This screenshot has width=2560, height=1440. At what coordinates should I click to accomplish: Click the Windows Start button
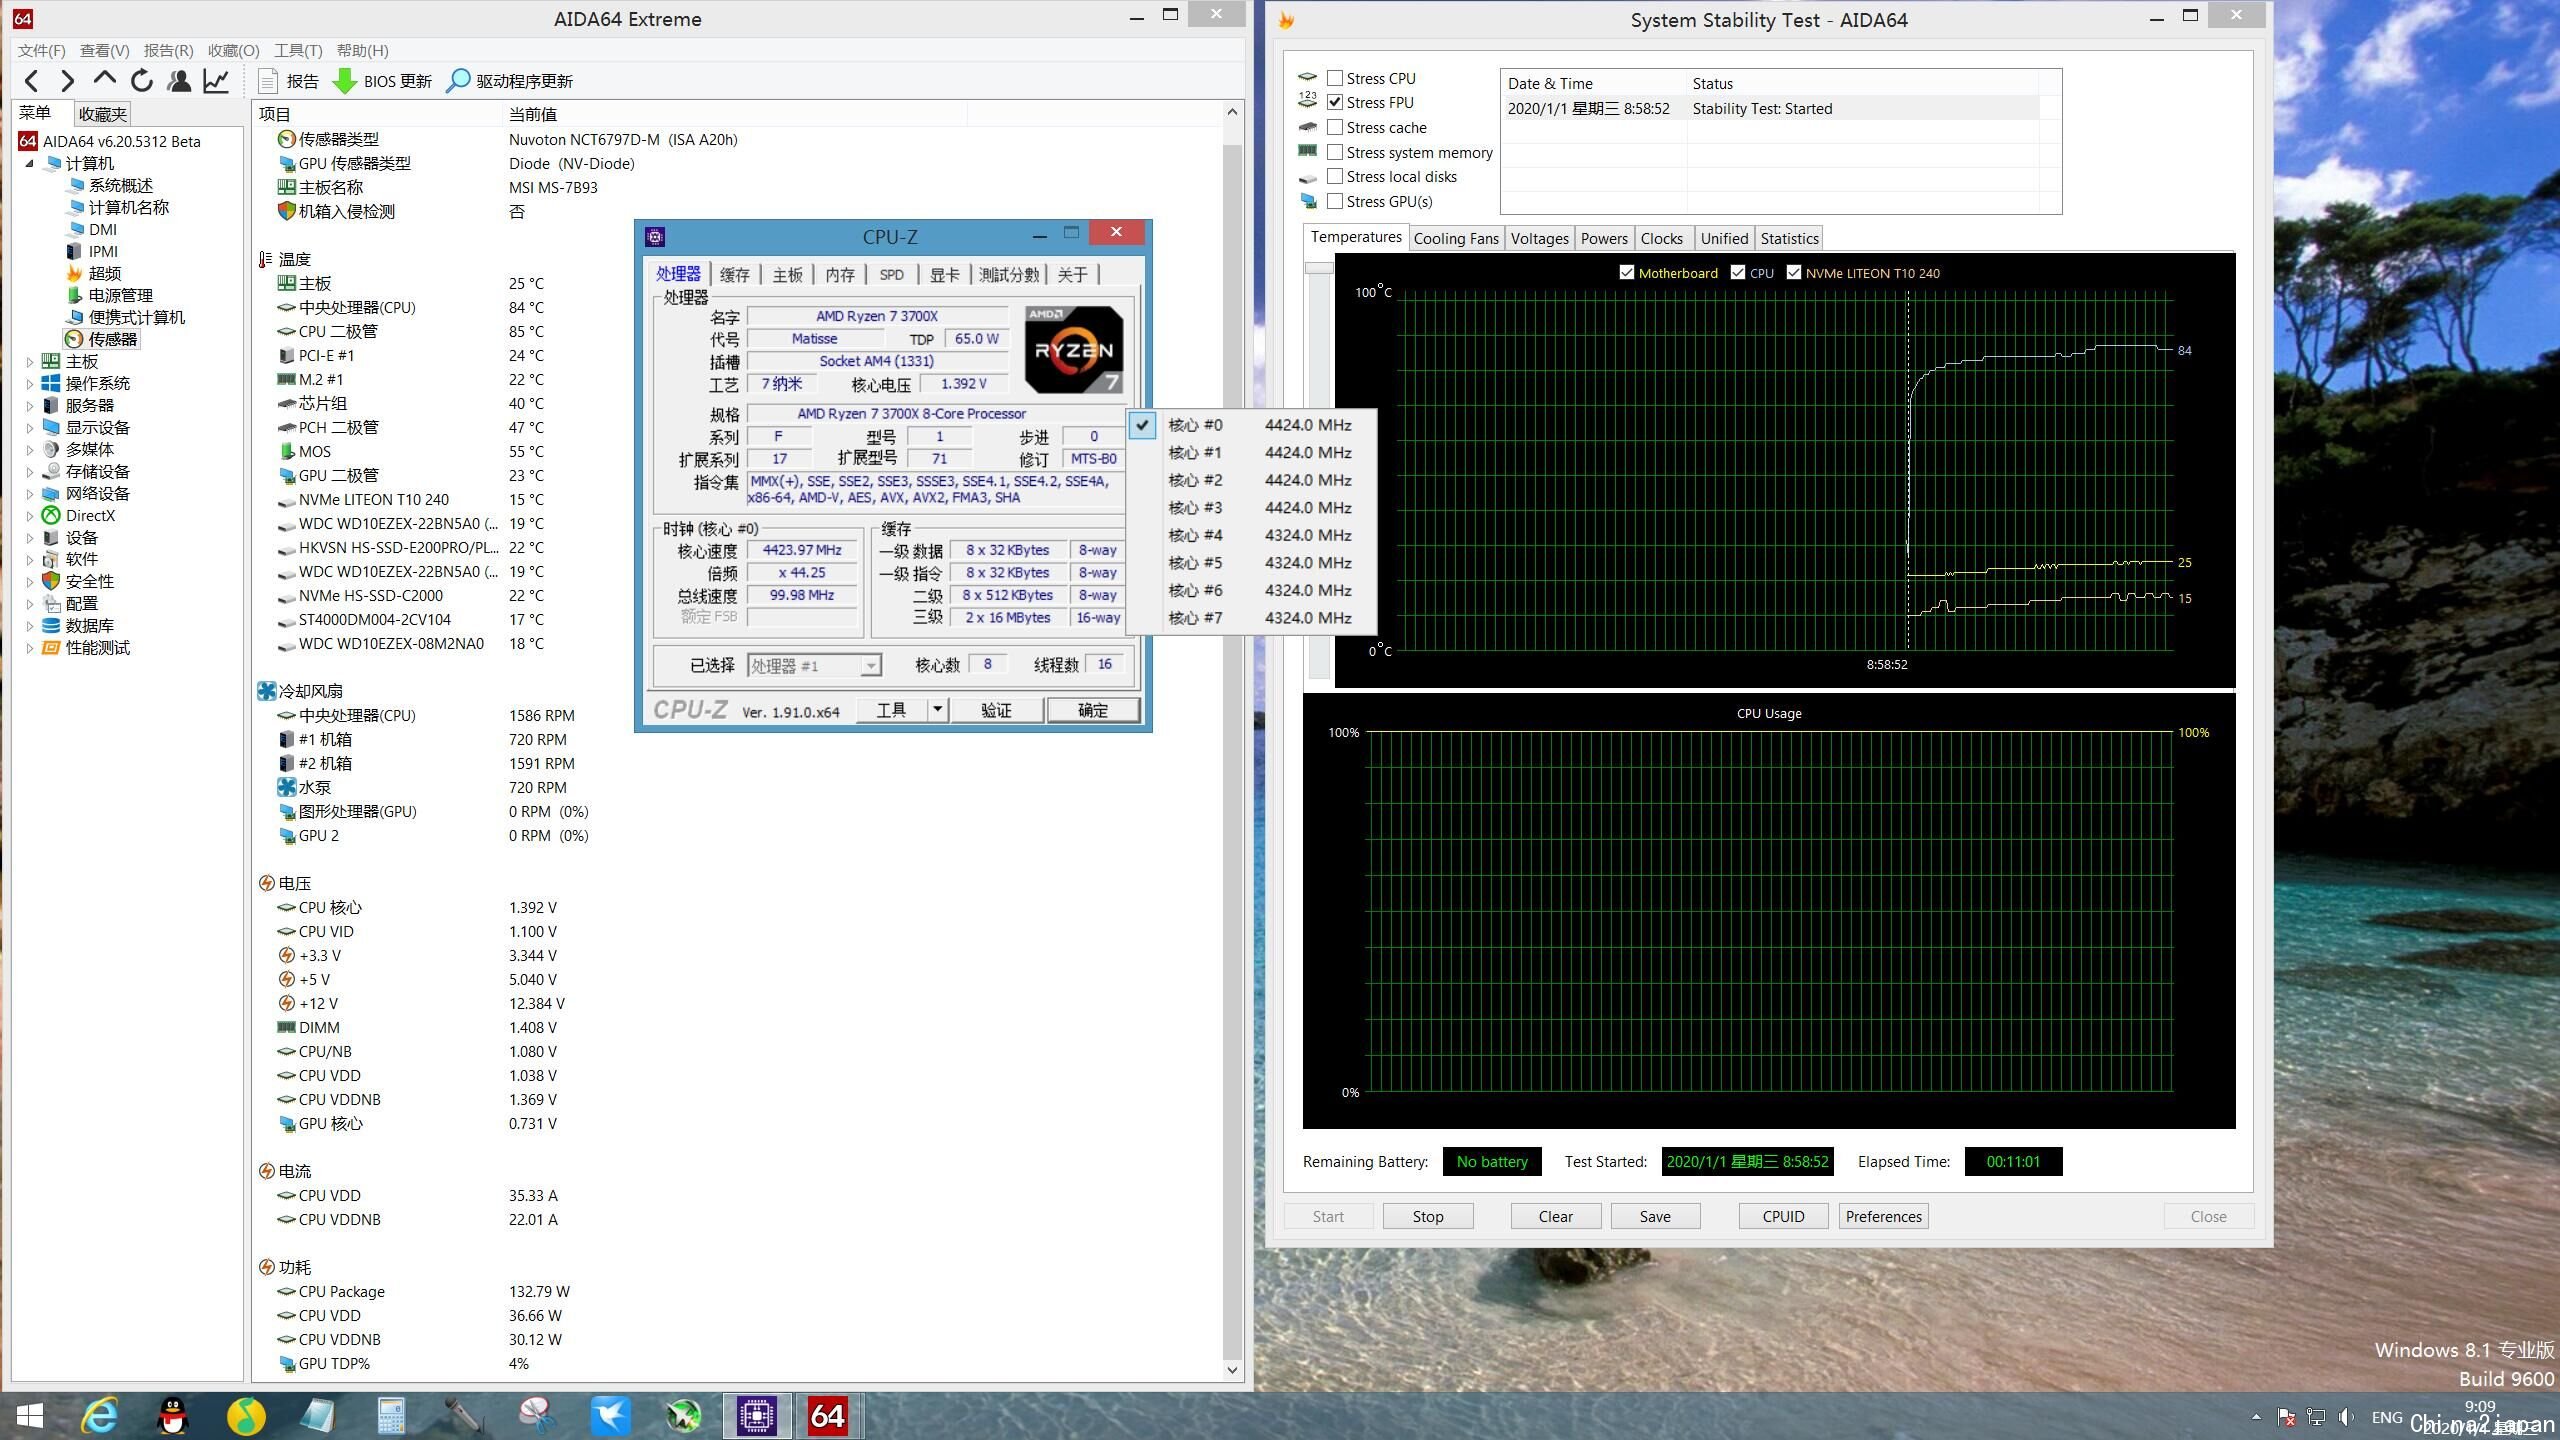(30, 1416)
